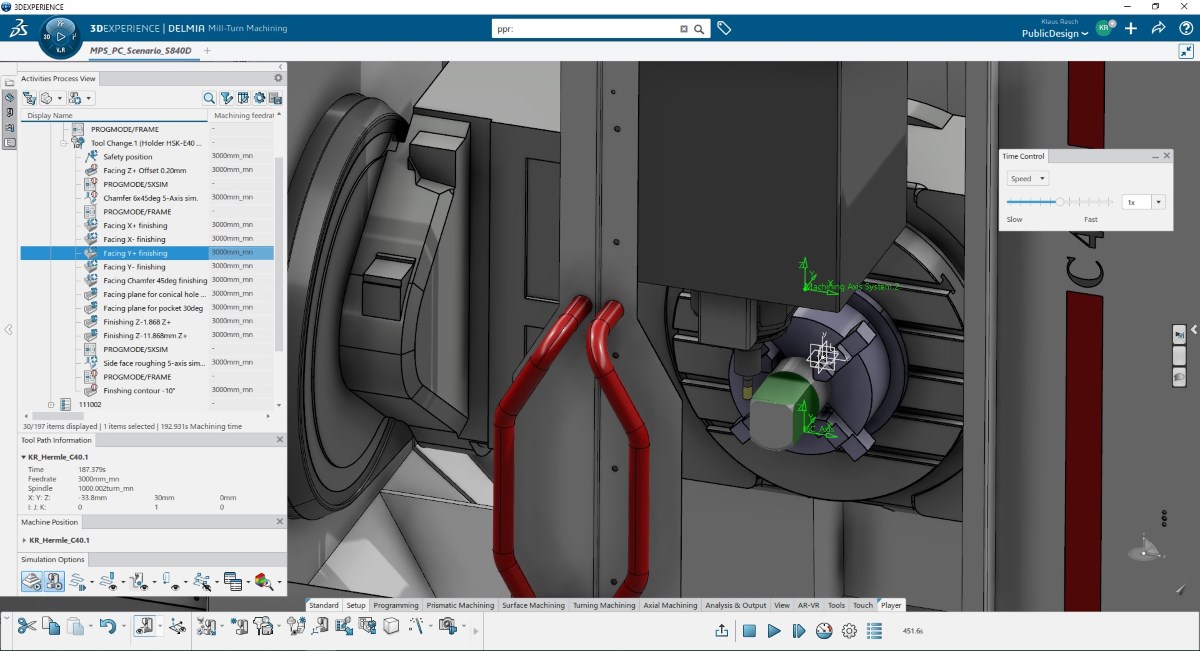Image resolution: width=1200 pixels, height=651 pixels.
Task: Open the Speed dropdown in Time Control
Action: pos(1028,178)
